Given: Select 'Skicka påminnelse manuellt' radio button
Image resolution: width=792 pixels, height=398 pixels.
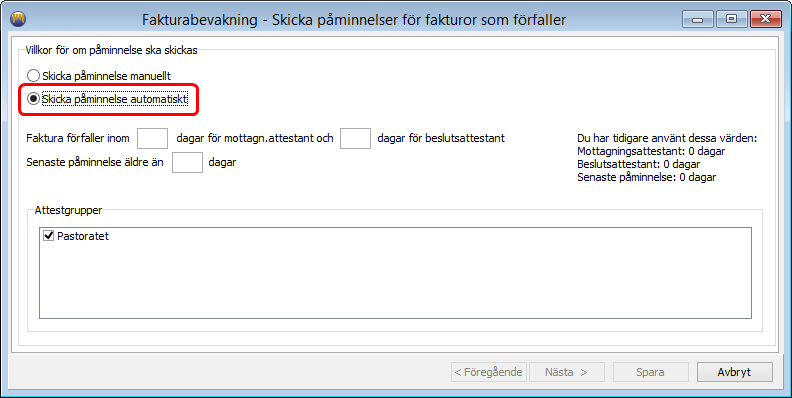Looking at the screenshot, I should click(x=33, y=76).
